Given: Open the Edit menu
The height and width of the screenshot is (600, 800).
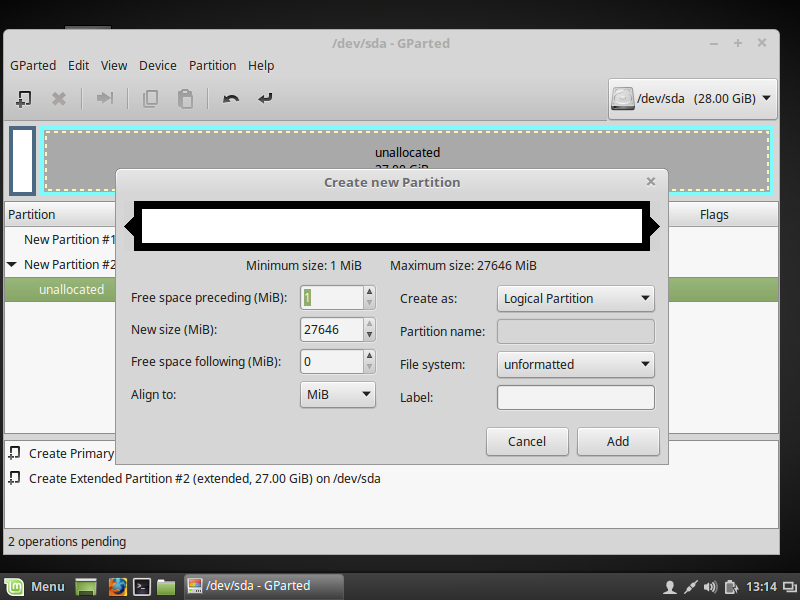Looking at the screenshot, I should [79, 66].
